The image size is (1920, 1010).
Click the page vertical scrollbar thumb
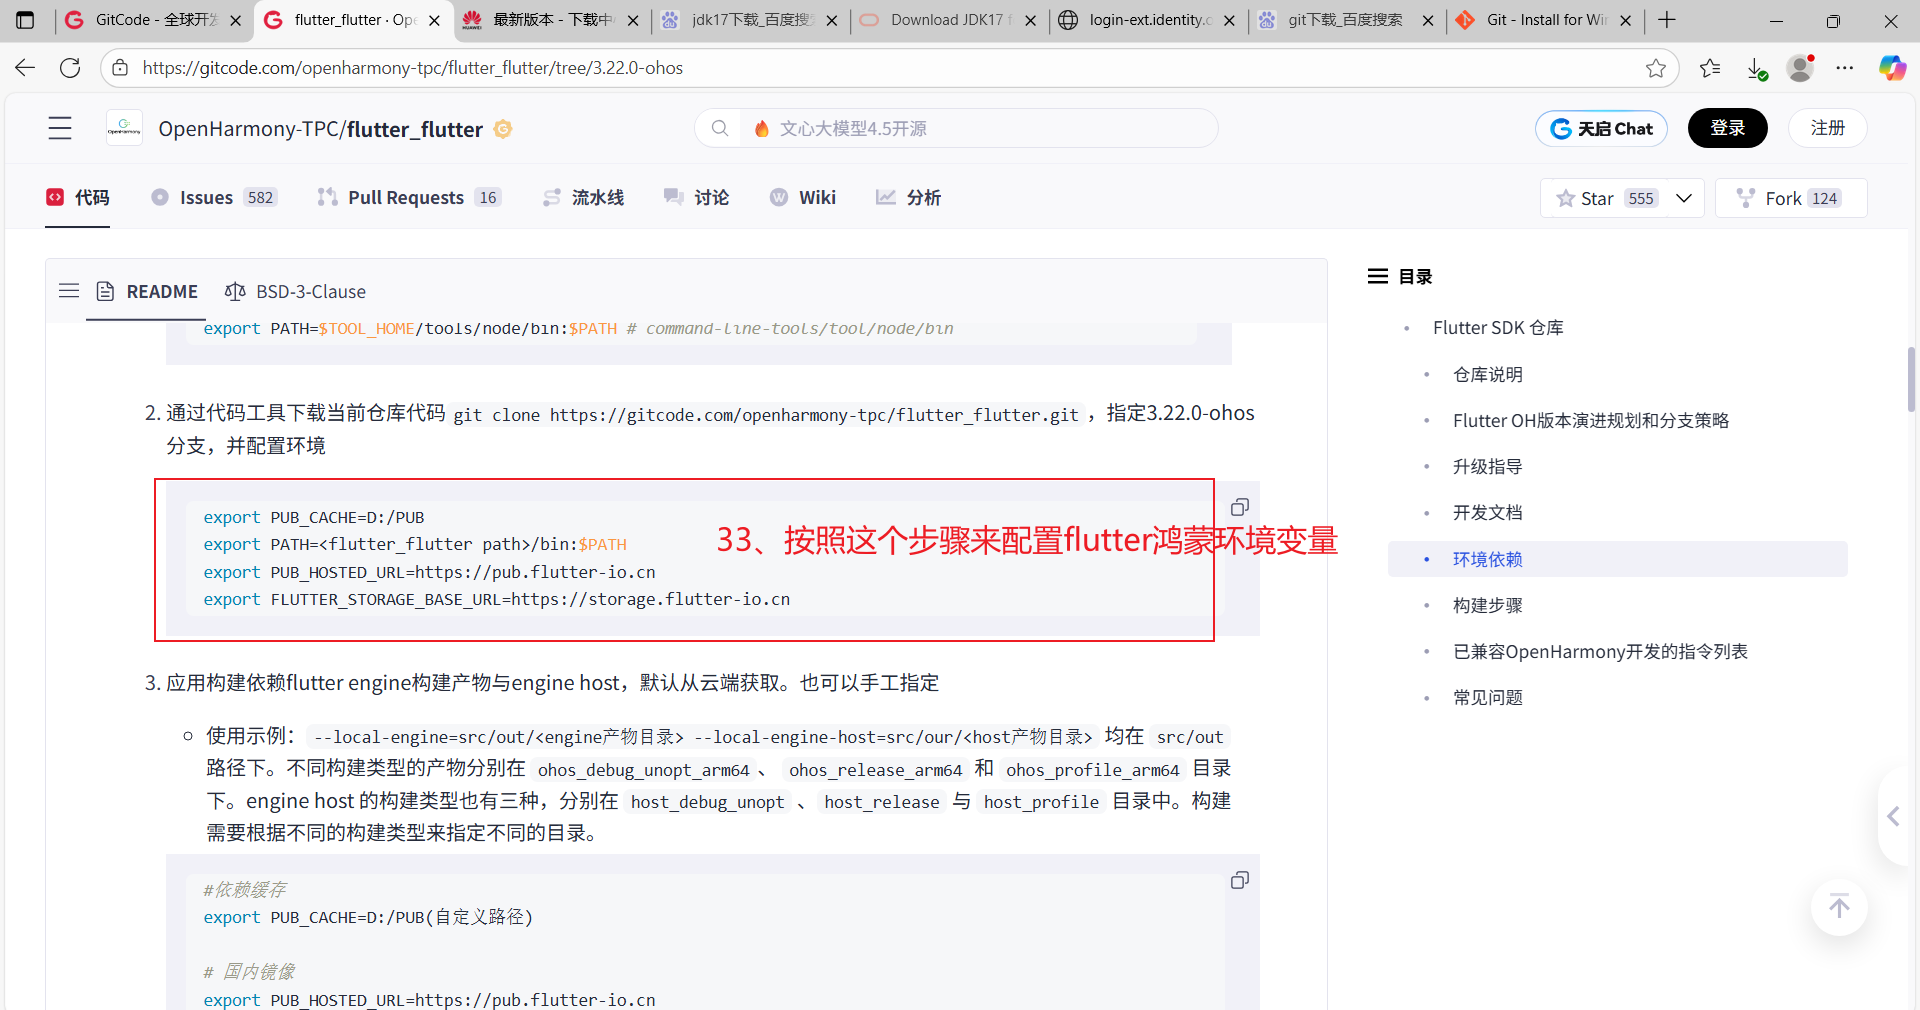coord(1911,379)
